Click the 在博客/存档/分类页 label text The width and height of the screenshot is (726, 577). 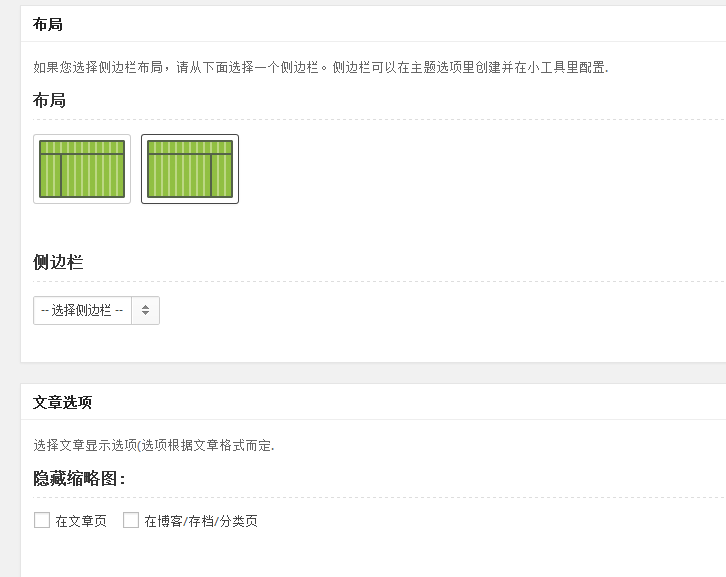(x=201, y=521)
